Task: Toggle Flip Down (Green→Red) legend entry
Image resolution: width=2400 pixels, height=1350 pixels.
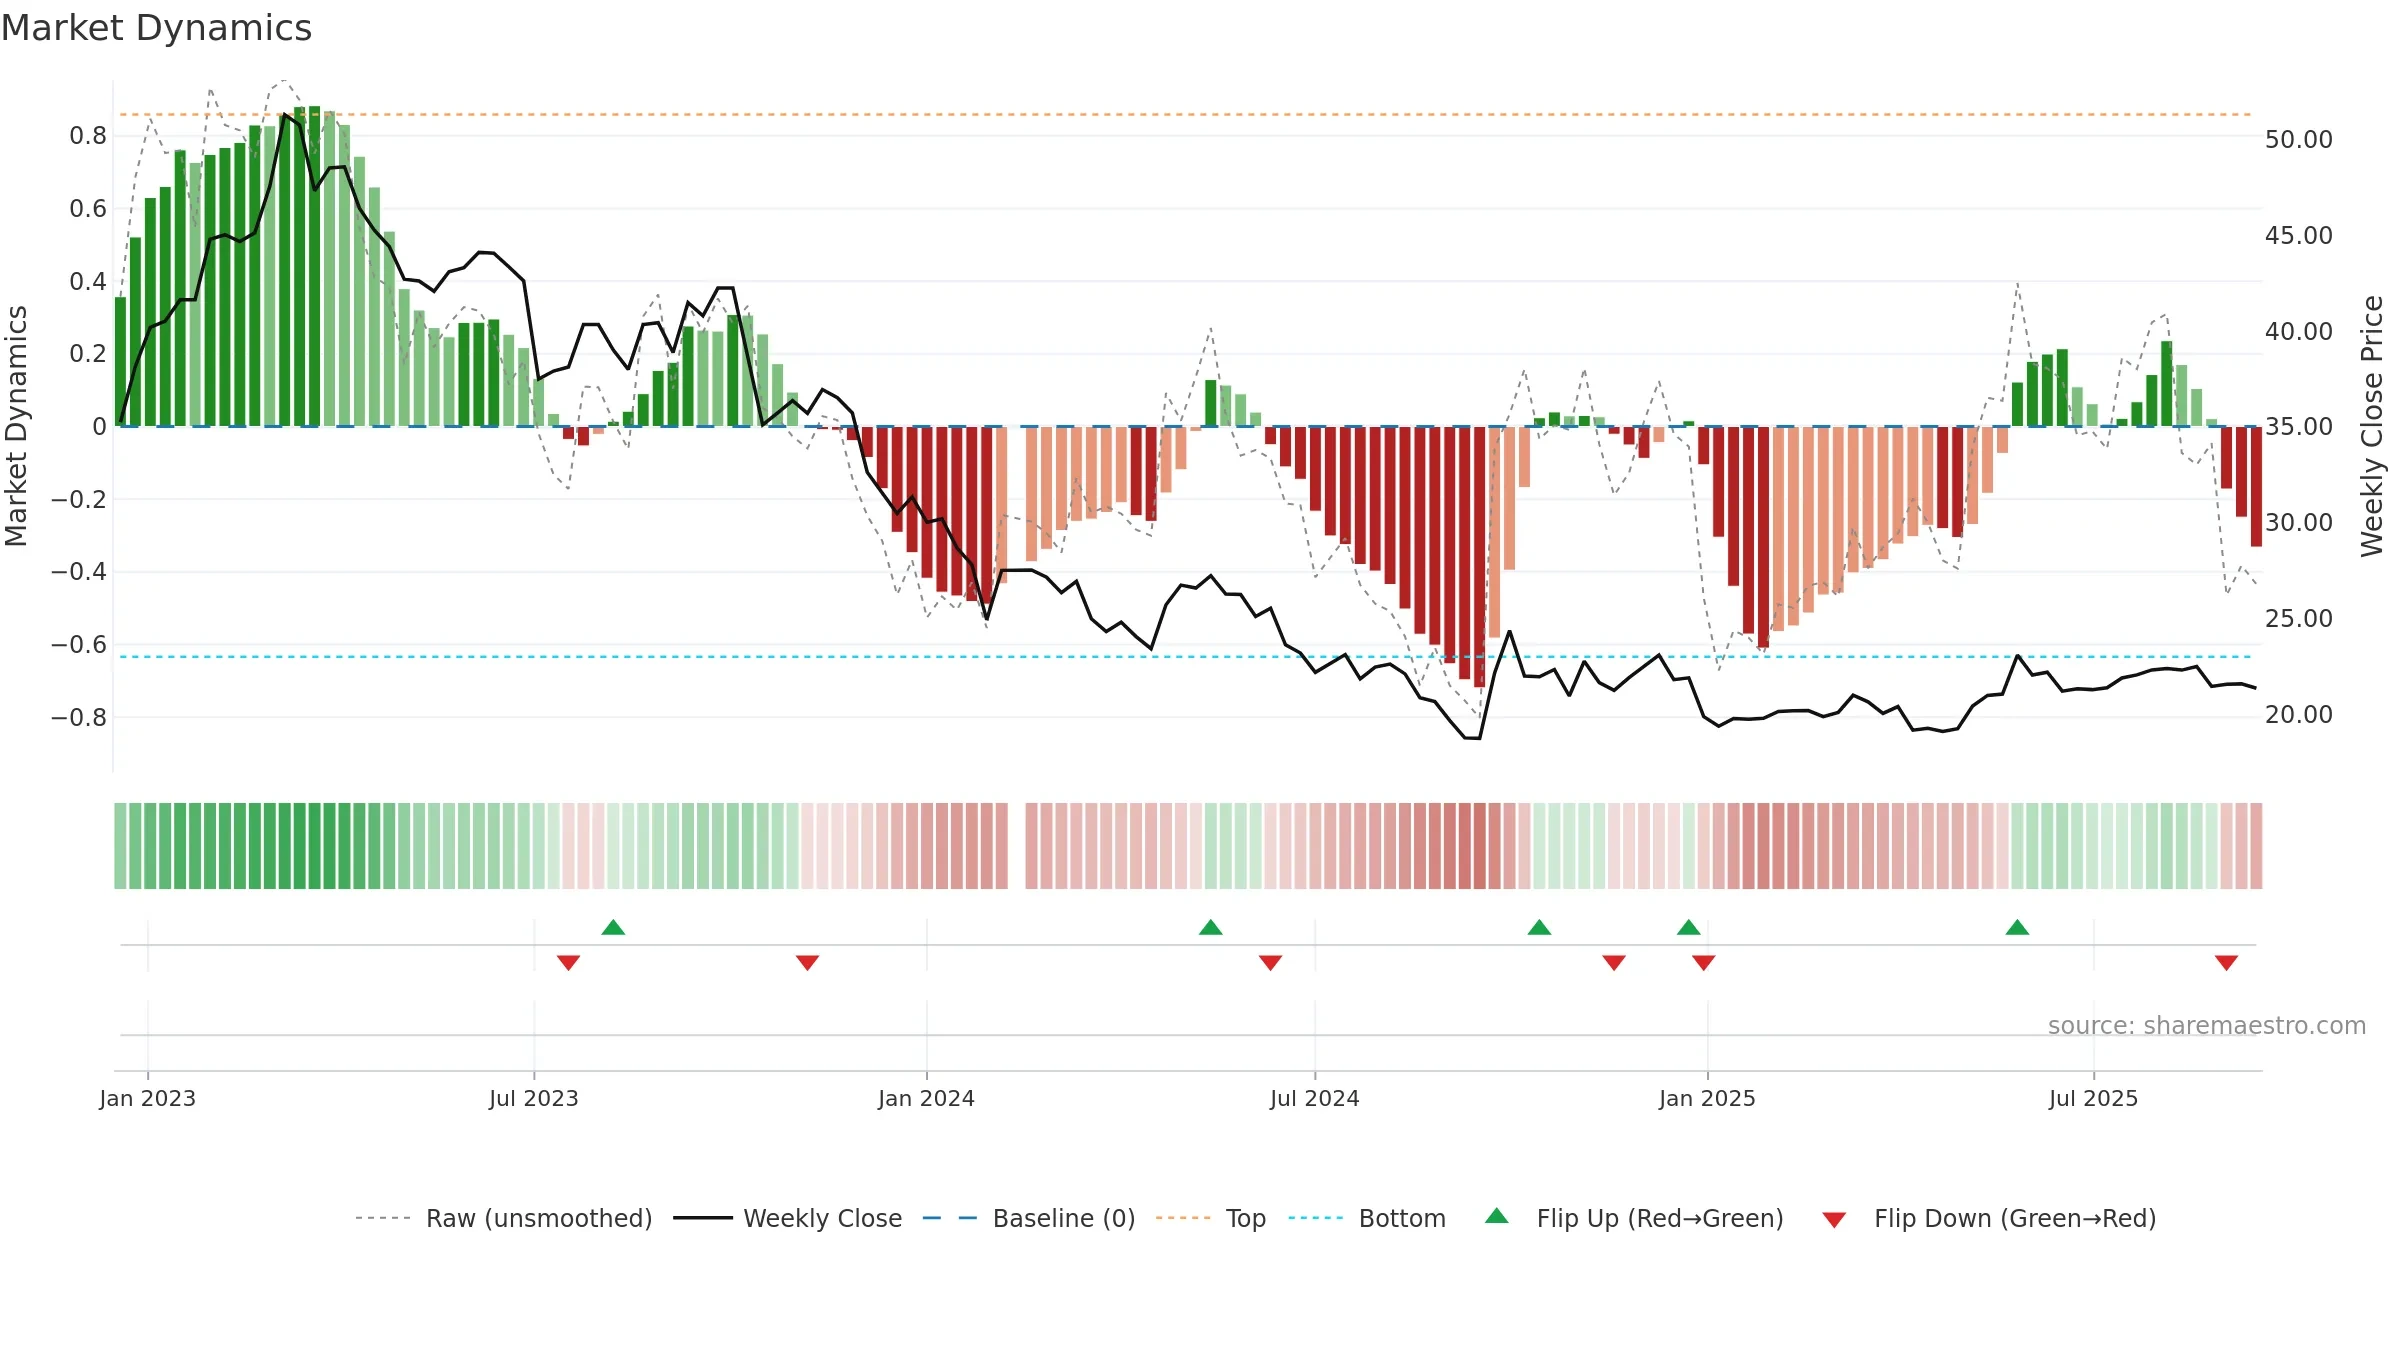Action: [x=1989, y=1219]
